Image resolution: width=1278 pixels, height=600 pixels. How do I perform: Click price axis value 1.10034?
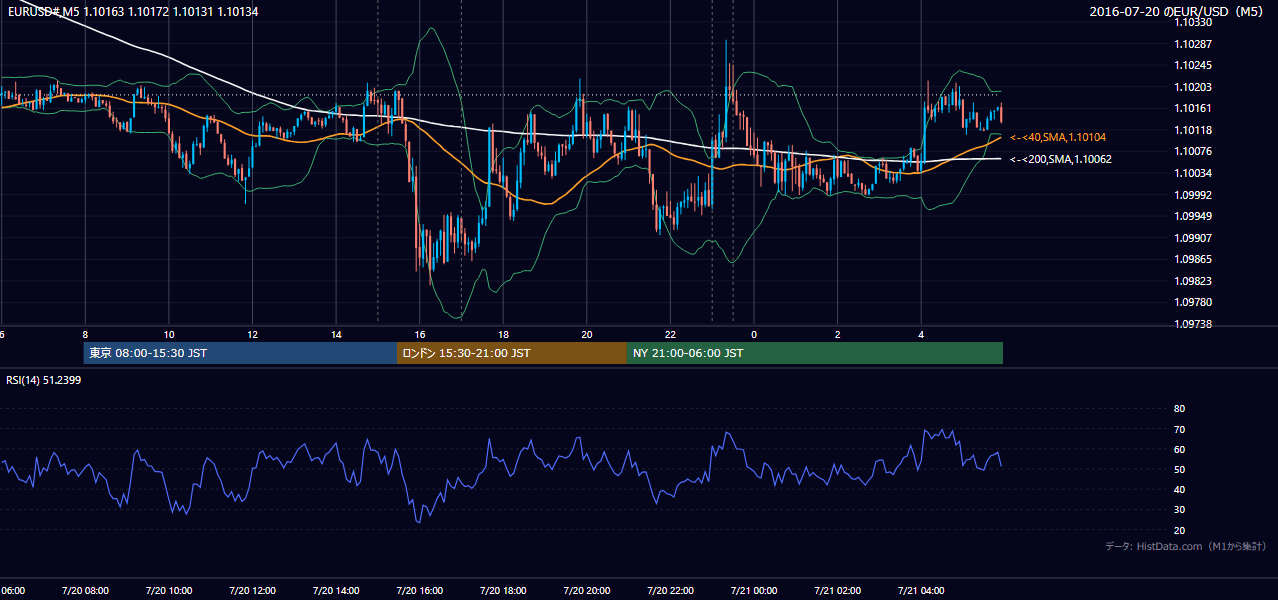[1194, 173]
